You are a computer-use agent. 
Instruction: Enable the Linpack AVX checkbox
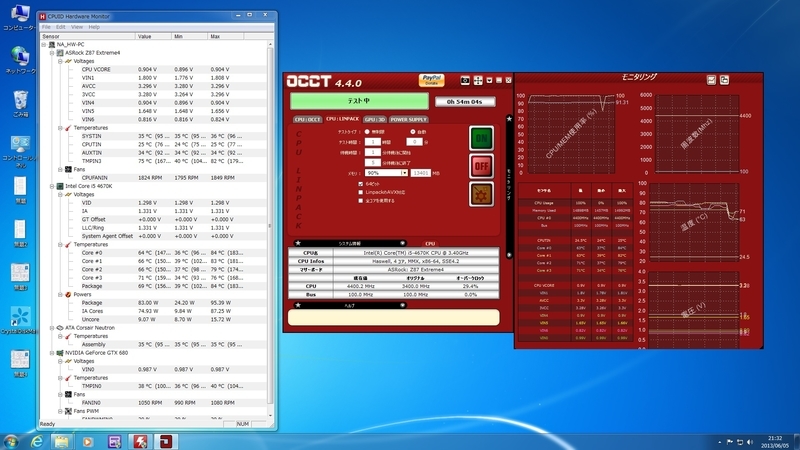point(361,192)
